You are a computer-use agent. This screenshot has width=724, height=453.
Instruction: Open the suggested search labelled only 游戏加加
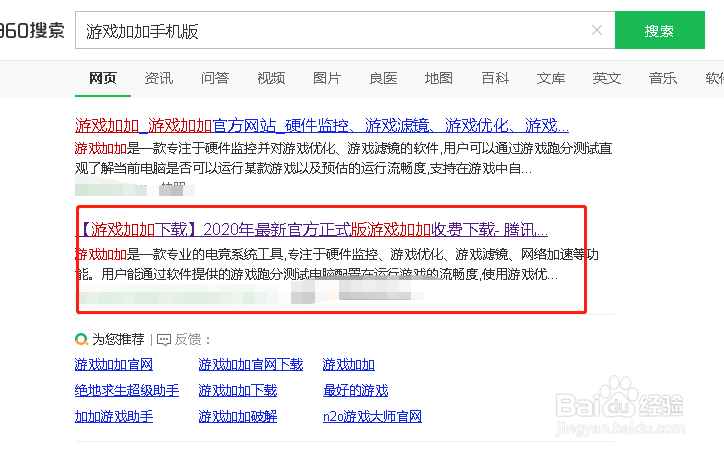coord(349,364)
